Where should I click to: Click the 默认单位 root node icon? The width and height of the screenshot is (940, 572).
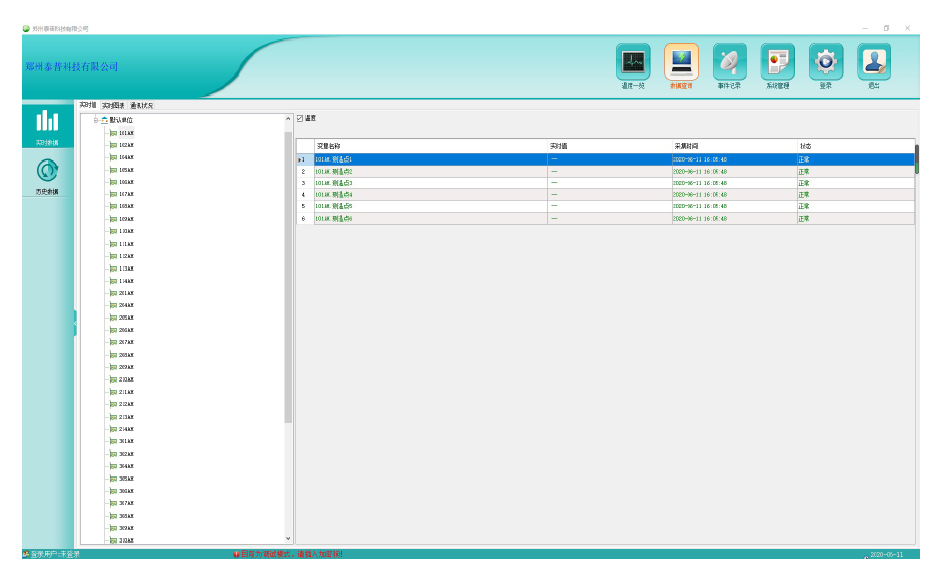(104, 120)
